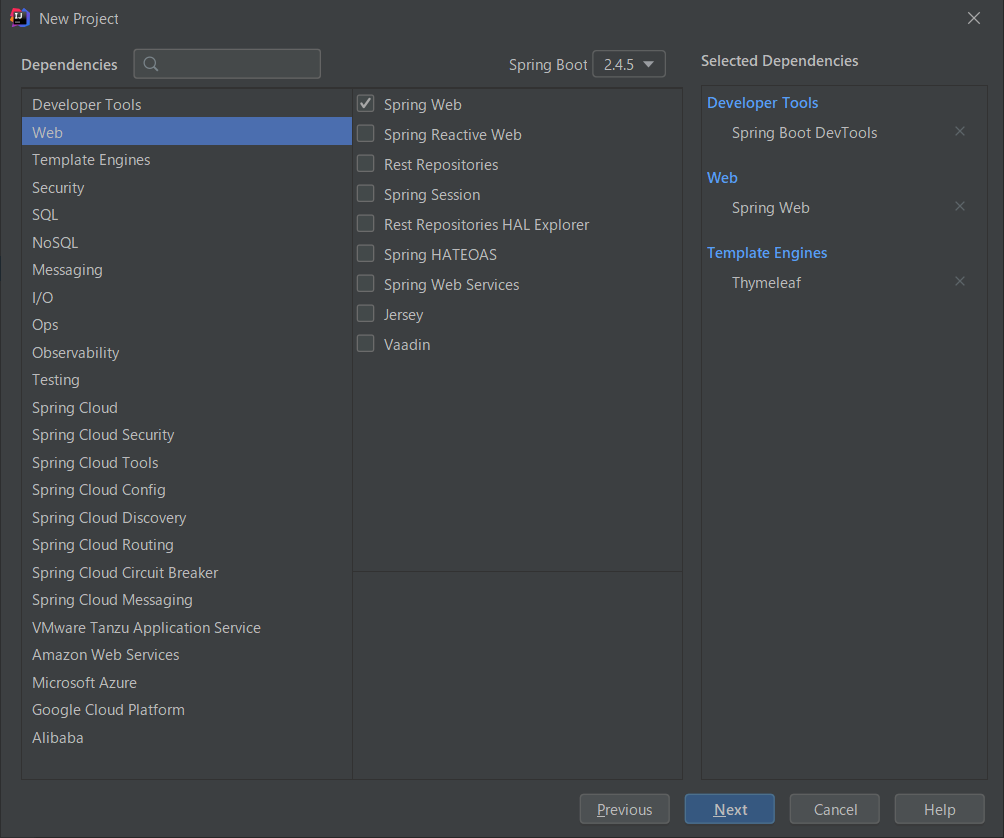1004x838 pixels.
Task: Select the Web category
Action: coord(187,132)
